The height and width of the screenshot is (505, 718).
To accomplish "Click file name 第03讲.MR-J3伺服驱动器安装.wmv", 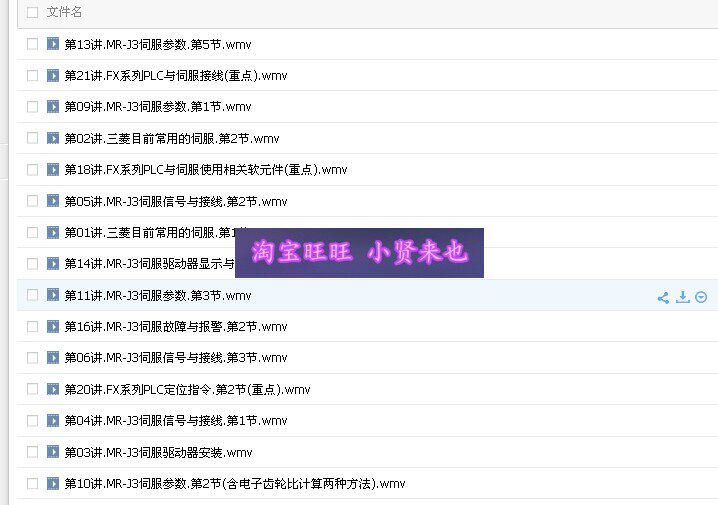I will [158, 452].
